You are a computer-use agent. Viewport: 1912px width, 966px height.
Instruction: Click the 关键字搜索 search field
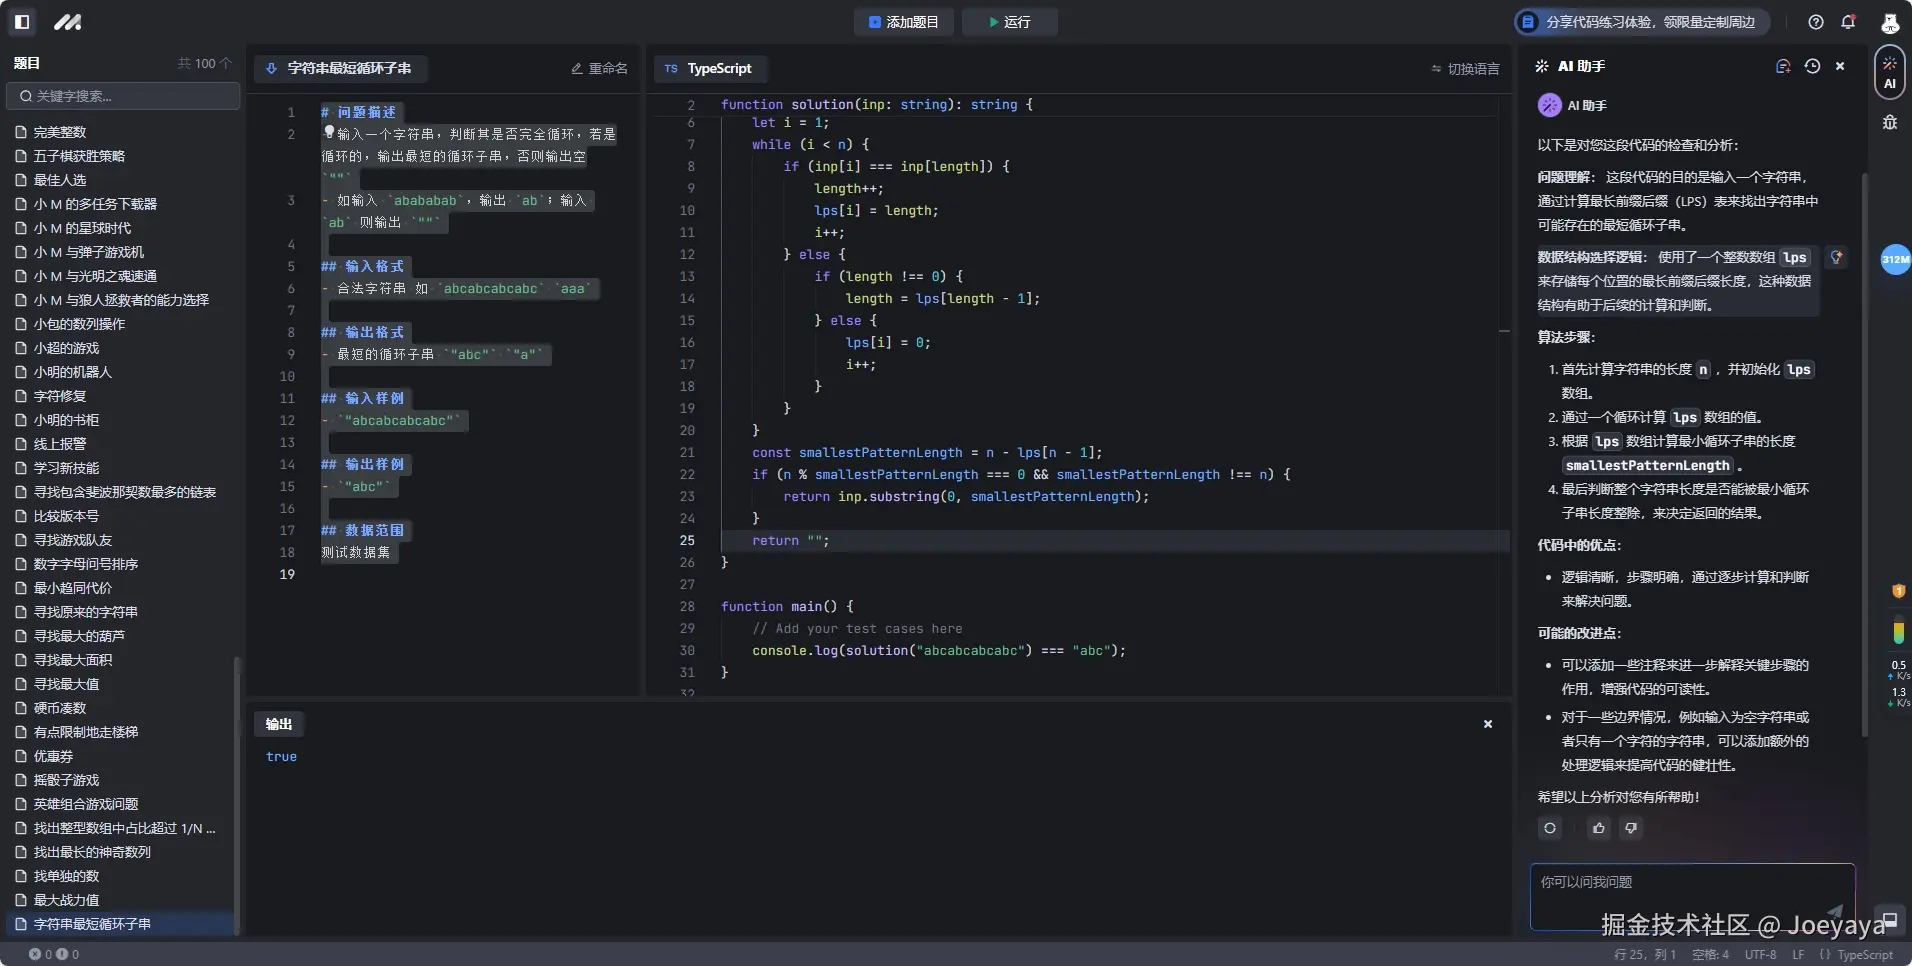tap(124, 96)
